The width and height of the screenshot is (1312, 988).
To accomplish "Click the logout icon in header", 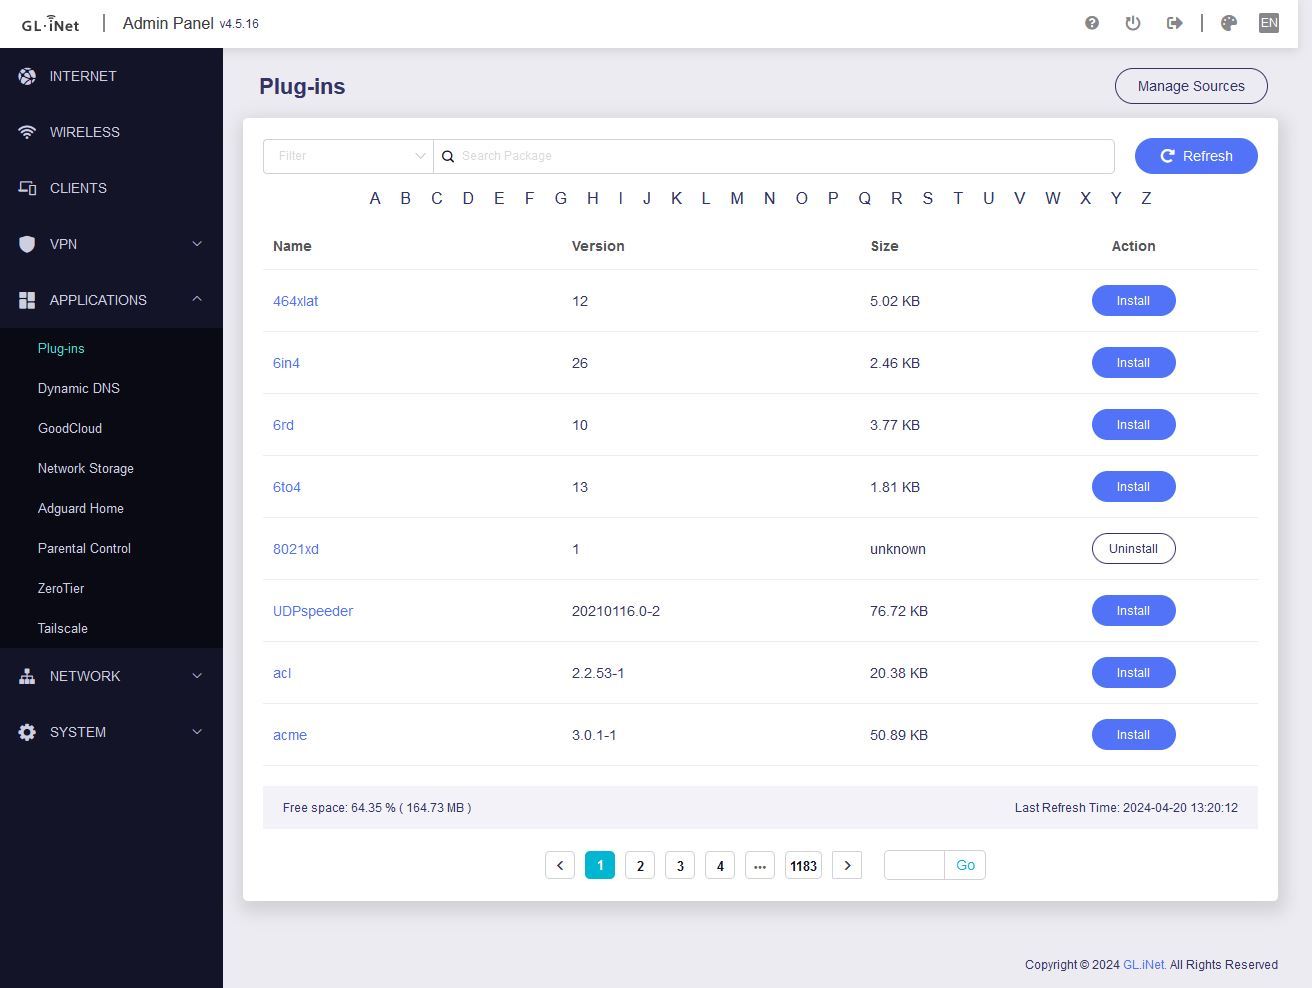I will (1175, 23).
